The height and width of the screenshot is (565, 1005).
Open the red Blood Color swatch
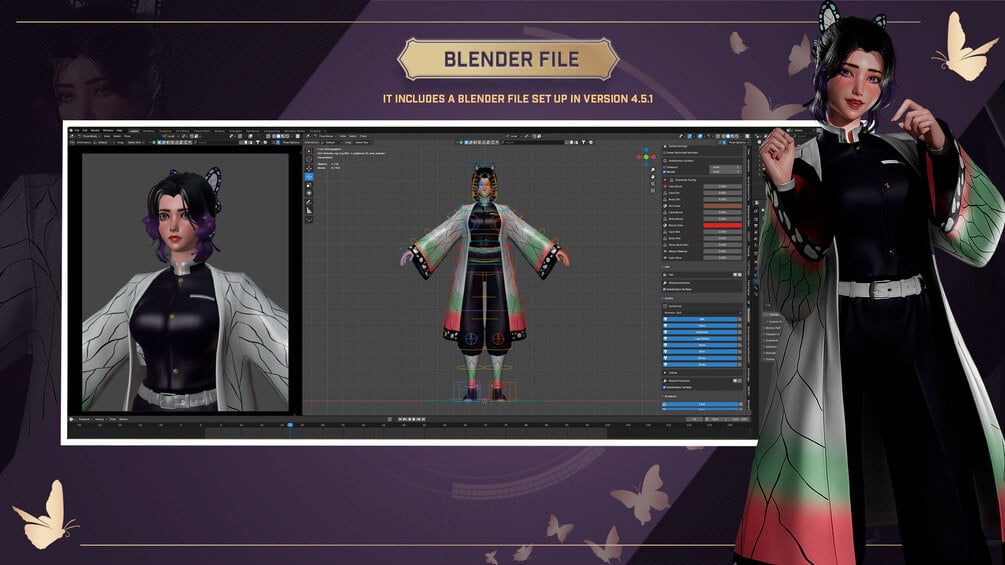coord(723,225)
